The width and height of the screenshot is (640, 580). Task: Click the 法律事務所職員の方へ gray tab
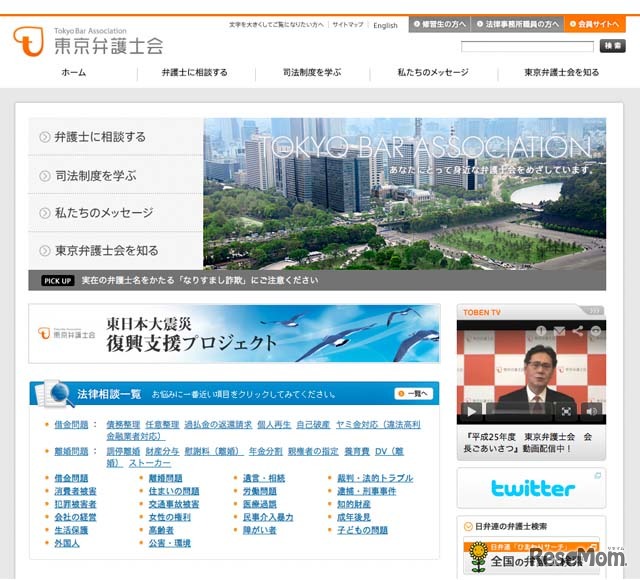pyautogui.click(x=518, y=24)
